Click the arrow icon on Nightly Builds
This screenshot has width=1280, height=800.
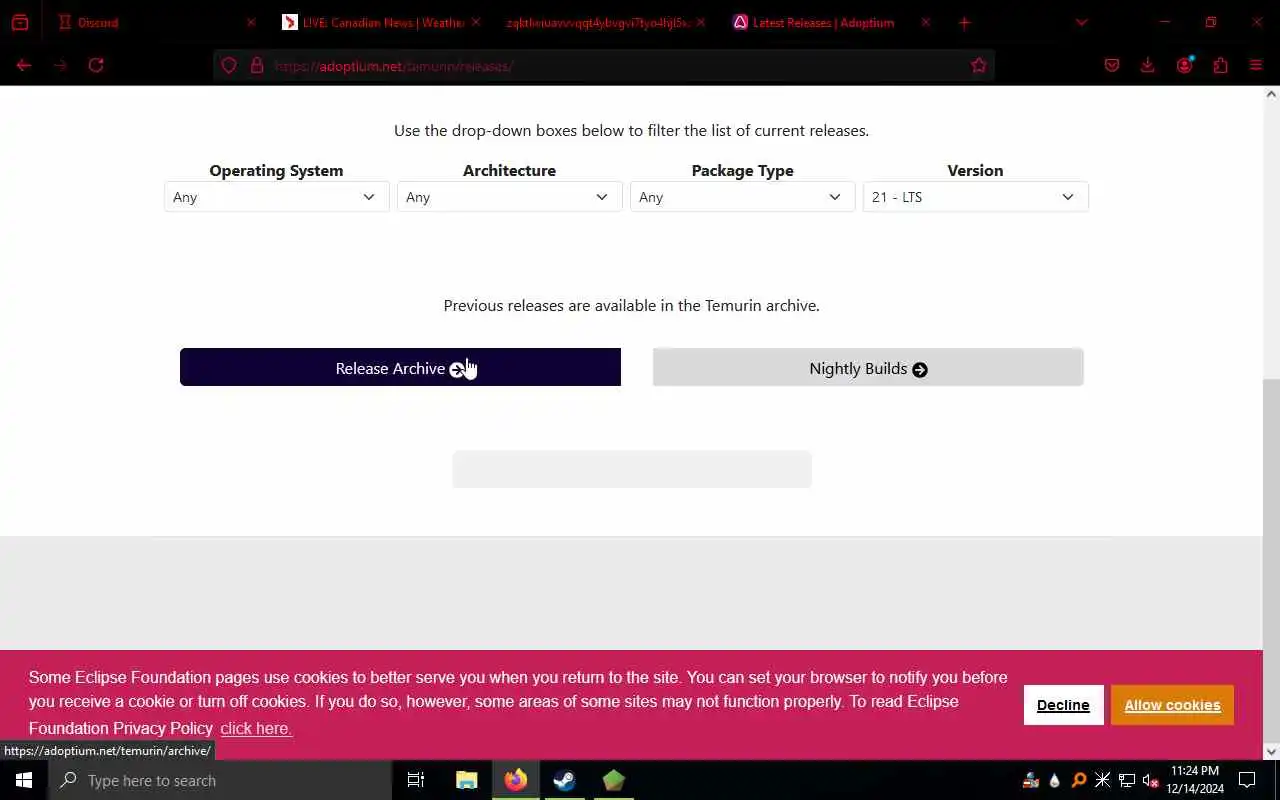[920, 370]
